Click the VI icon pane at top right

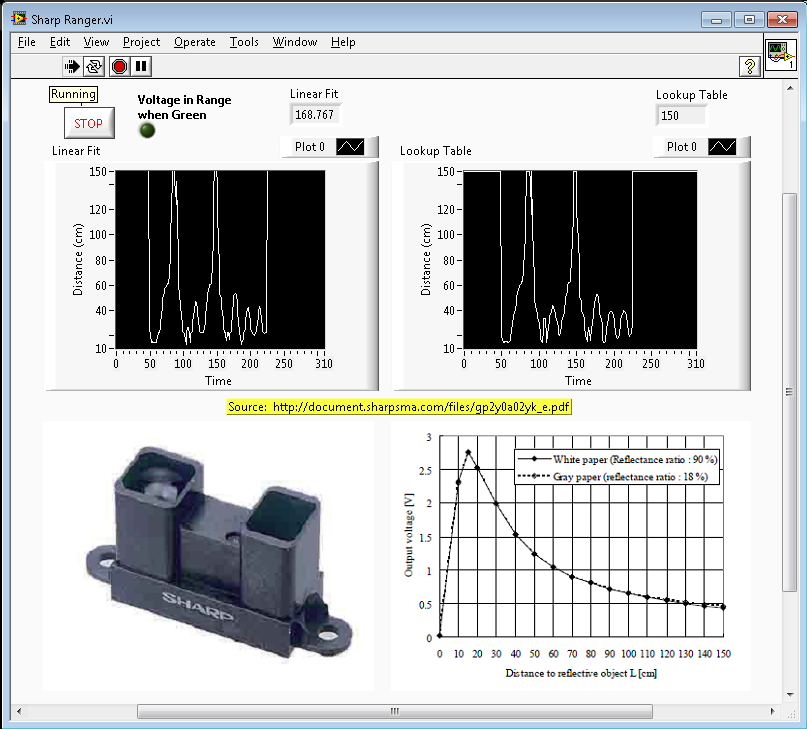780,57
